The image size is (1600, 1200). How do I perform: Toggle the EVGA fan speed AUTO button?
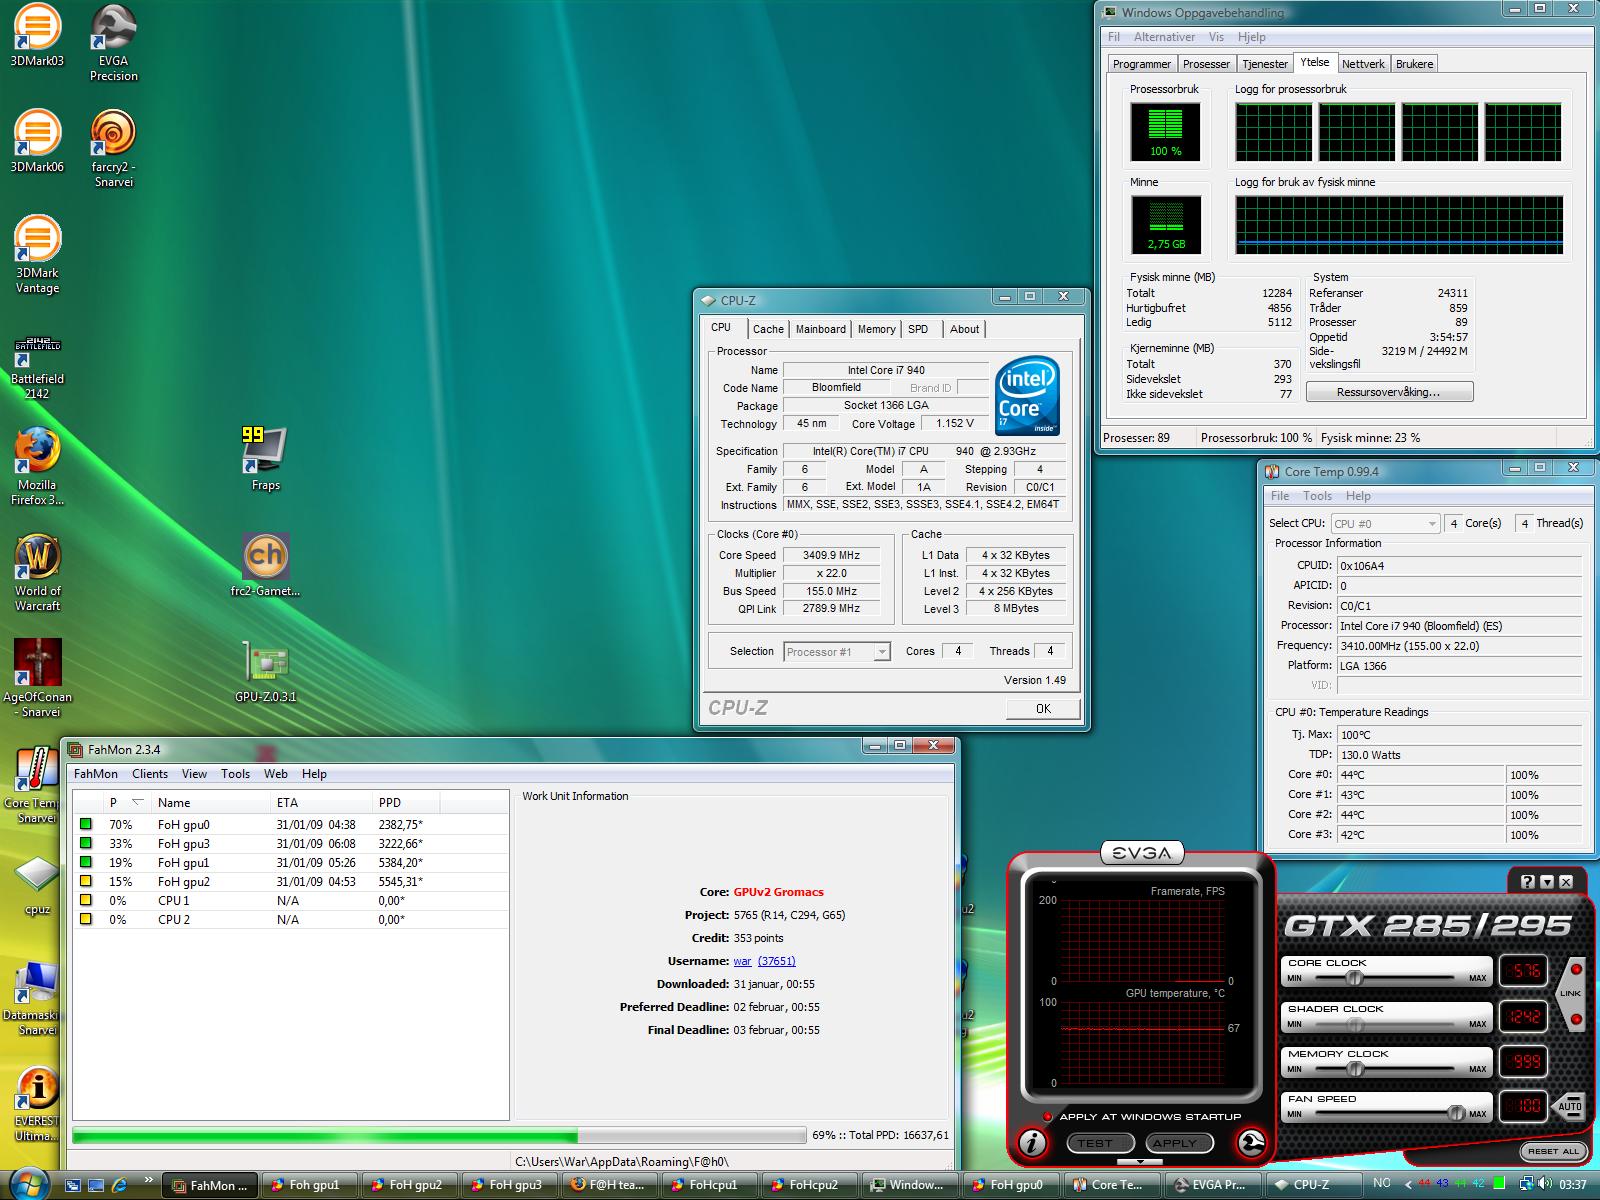(x=1569, y=1106)
